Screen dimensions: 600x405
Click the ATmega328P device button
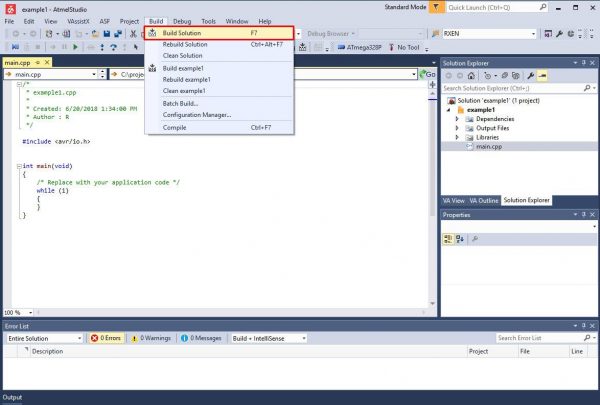tap(359, 47)
